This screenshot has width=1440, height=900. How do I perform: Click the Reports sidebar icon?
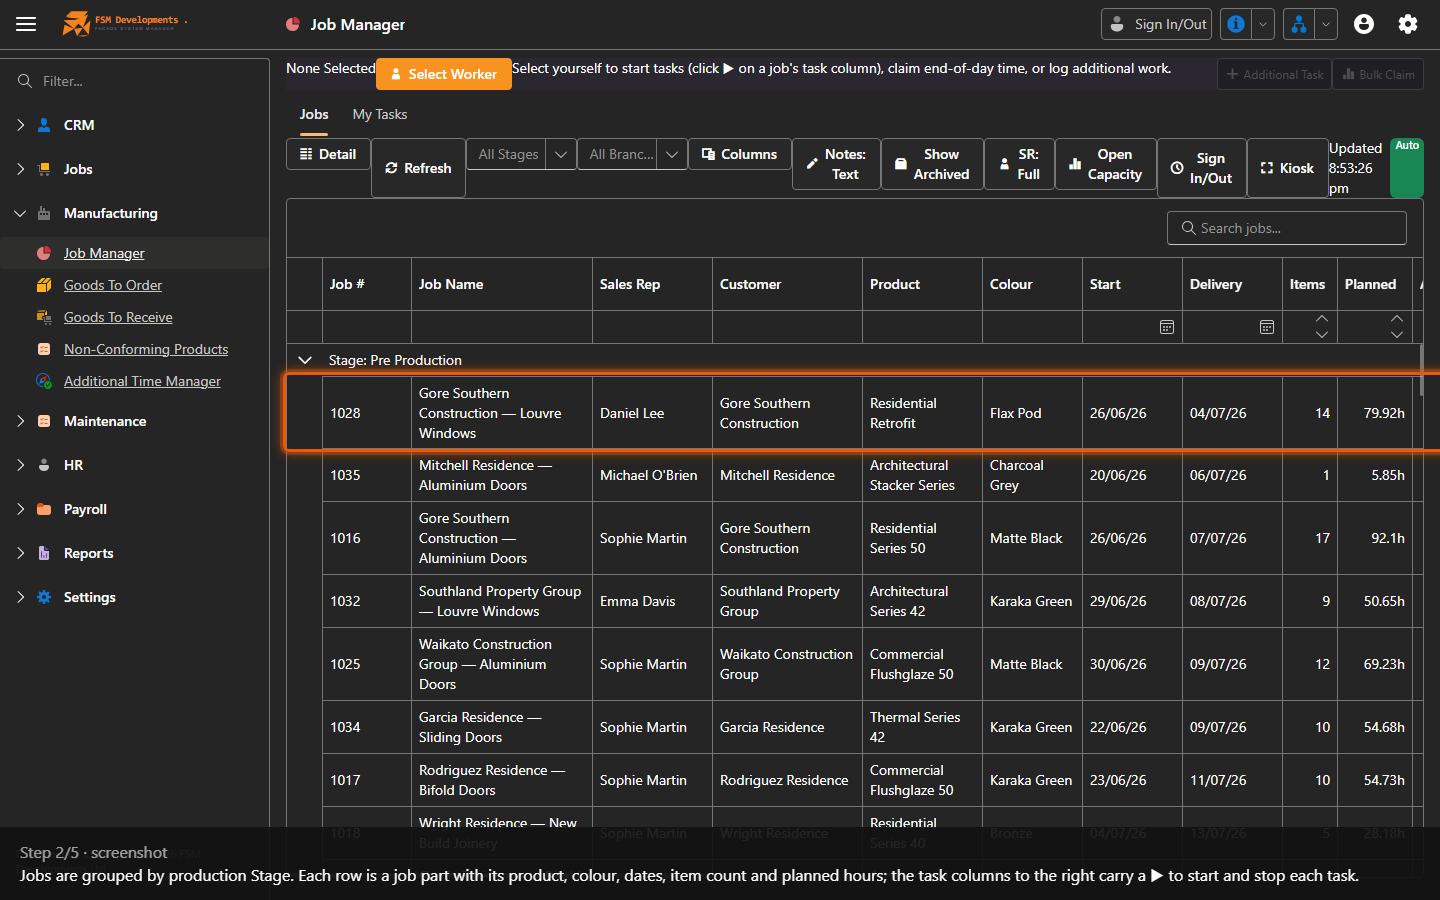click(44, 553)
